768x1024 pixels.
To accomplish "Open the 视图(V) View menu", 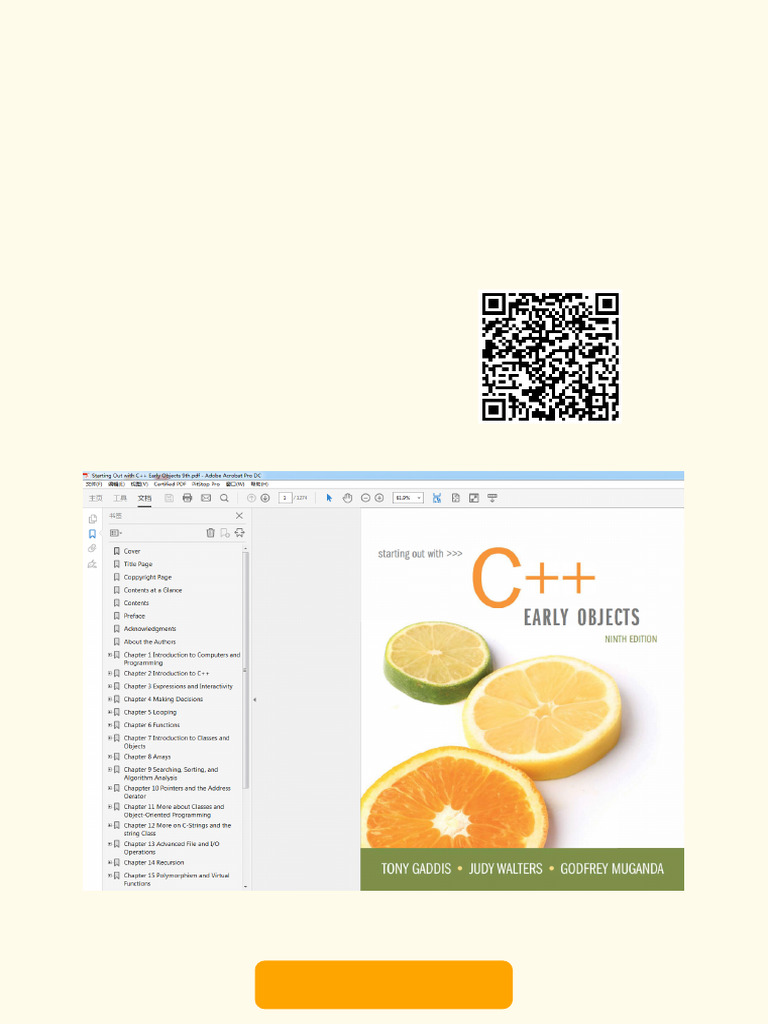I will coord(139,485).
